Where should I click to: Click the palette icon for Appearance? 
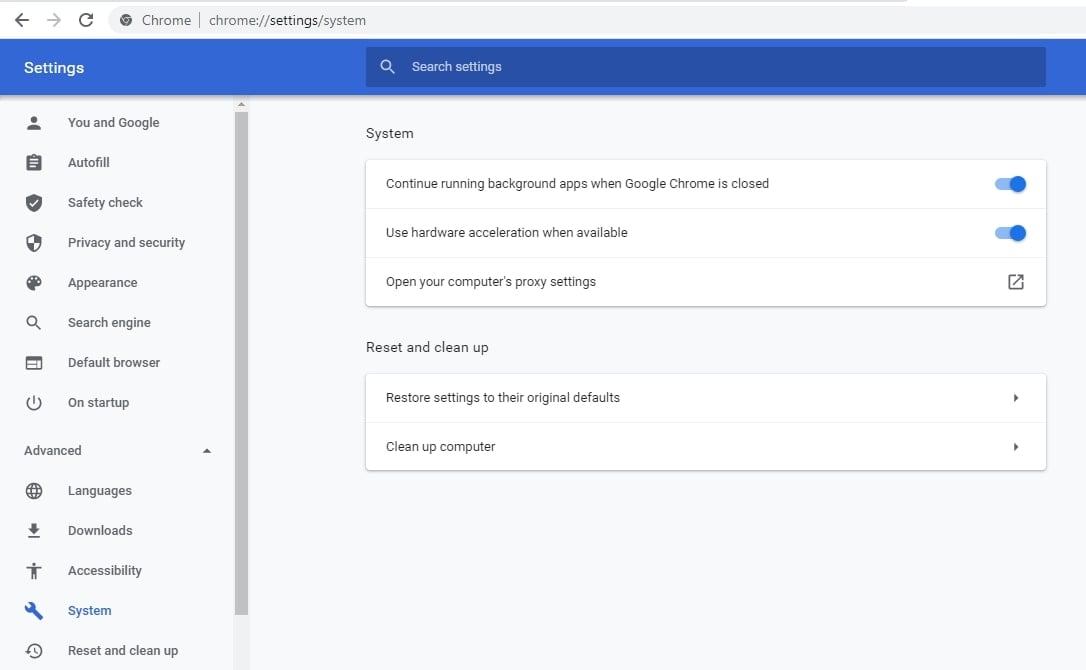[33, 283]
